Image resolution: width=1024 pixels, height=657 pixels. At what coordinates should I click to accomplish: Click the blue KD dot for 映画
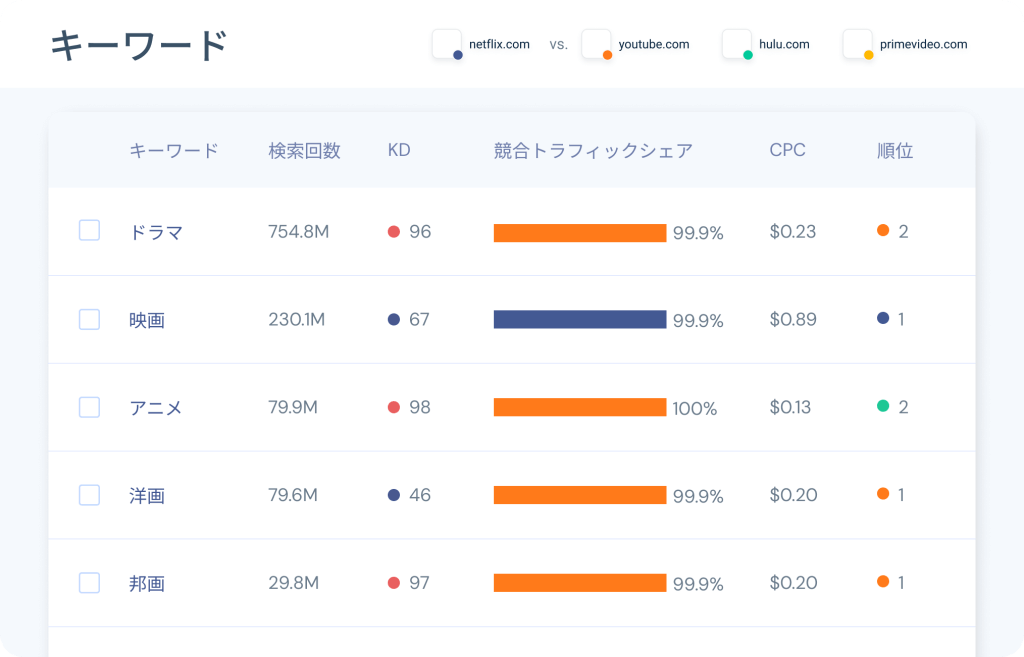click(x=394, y=320)
